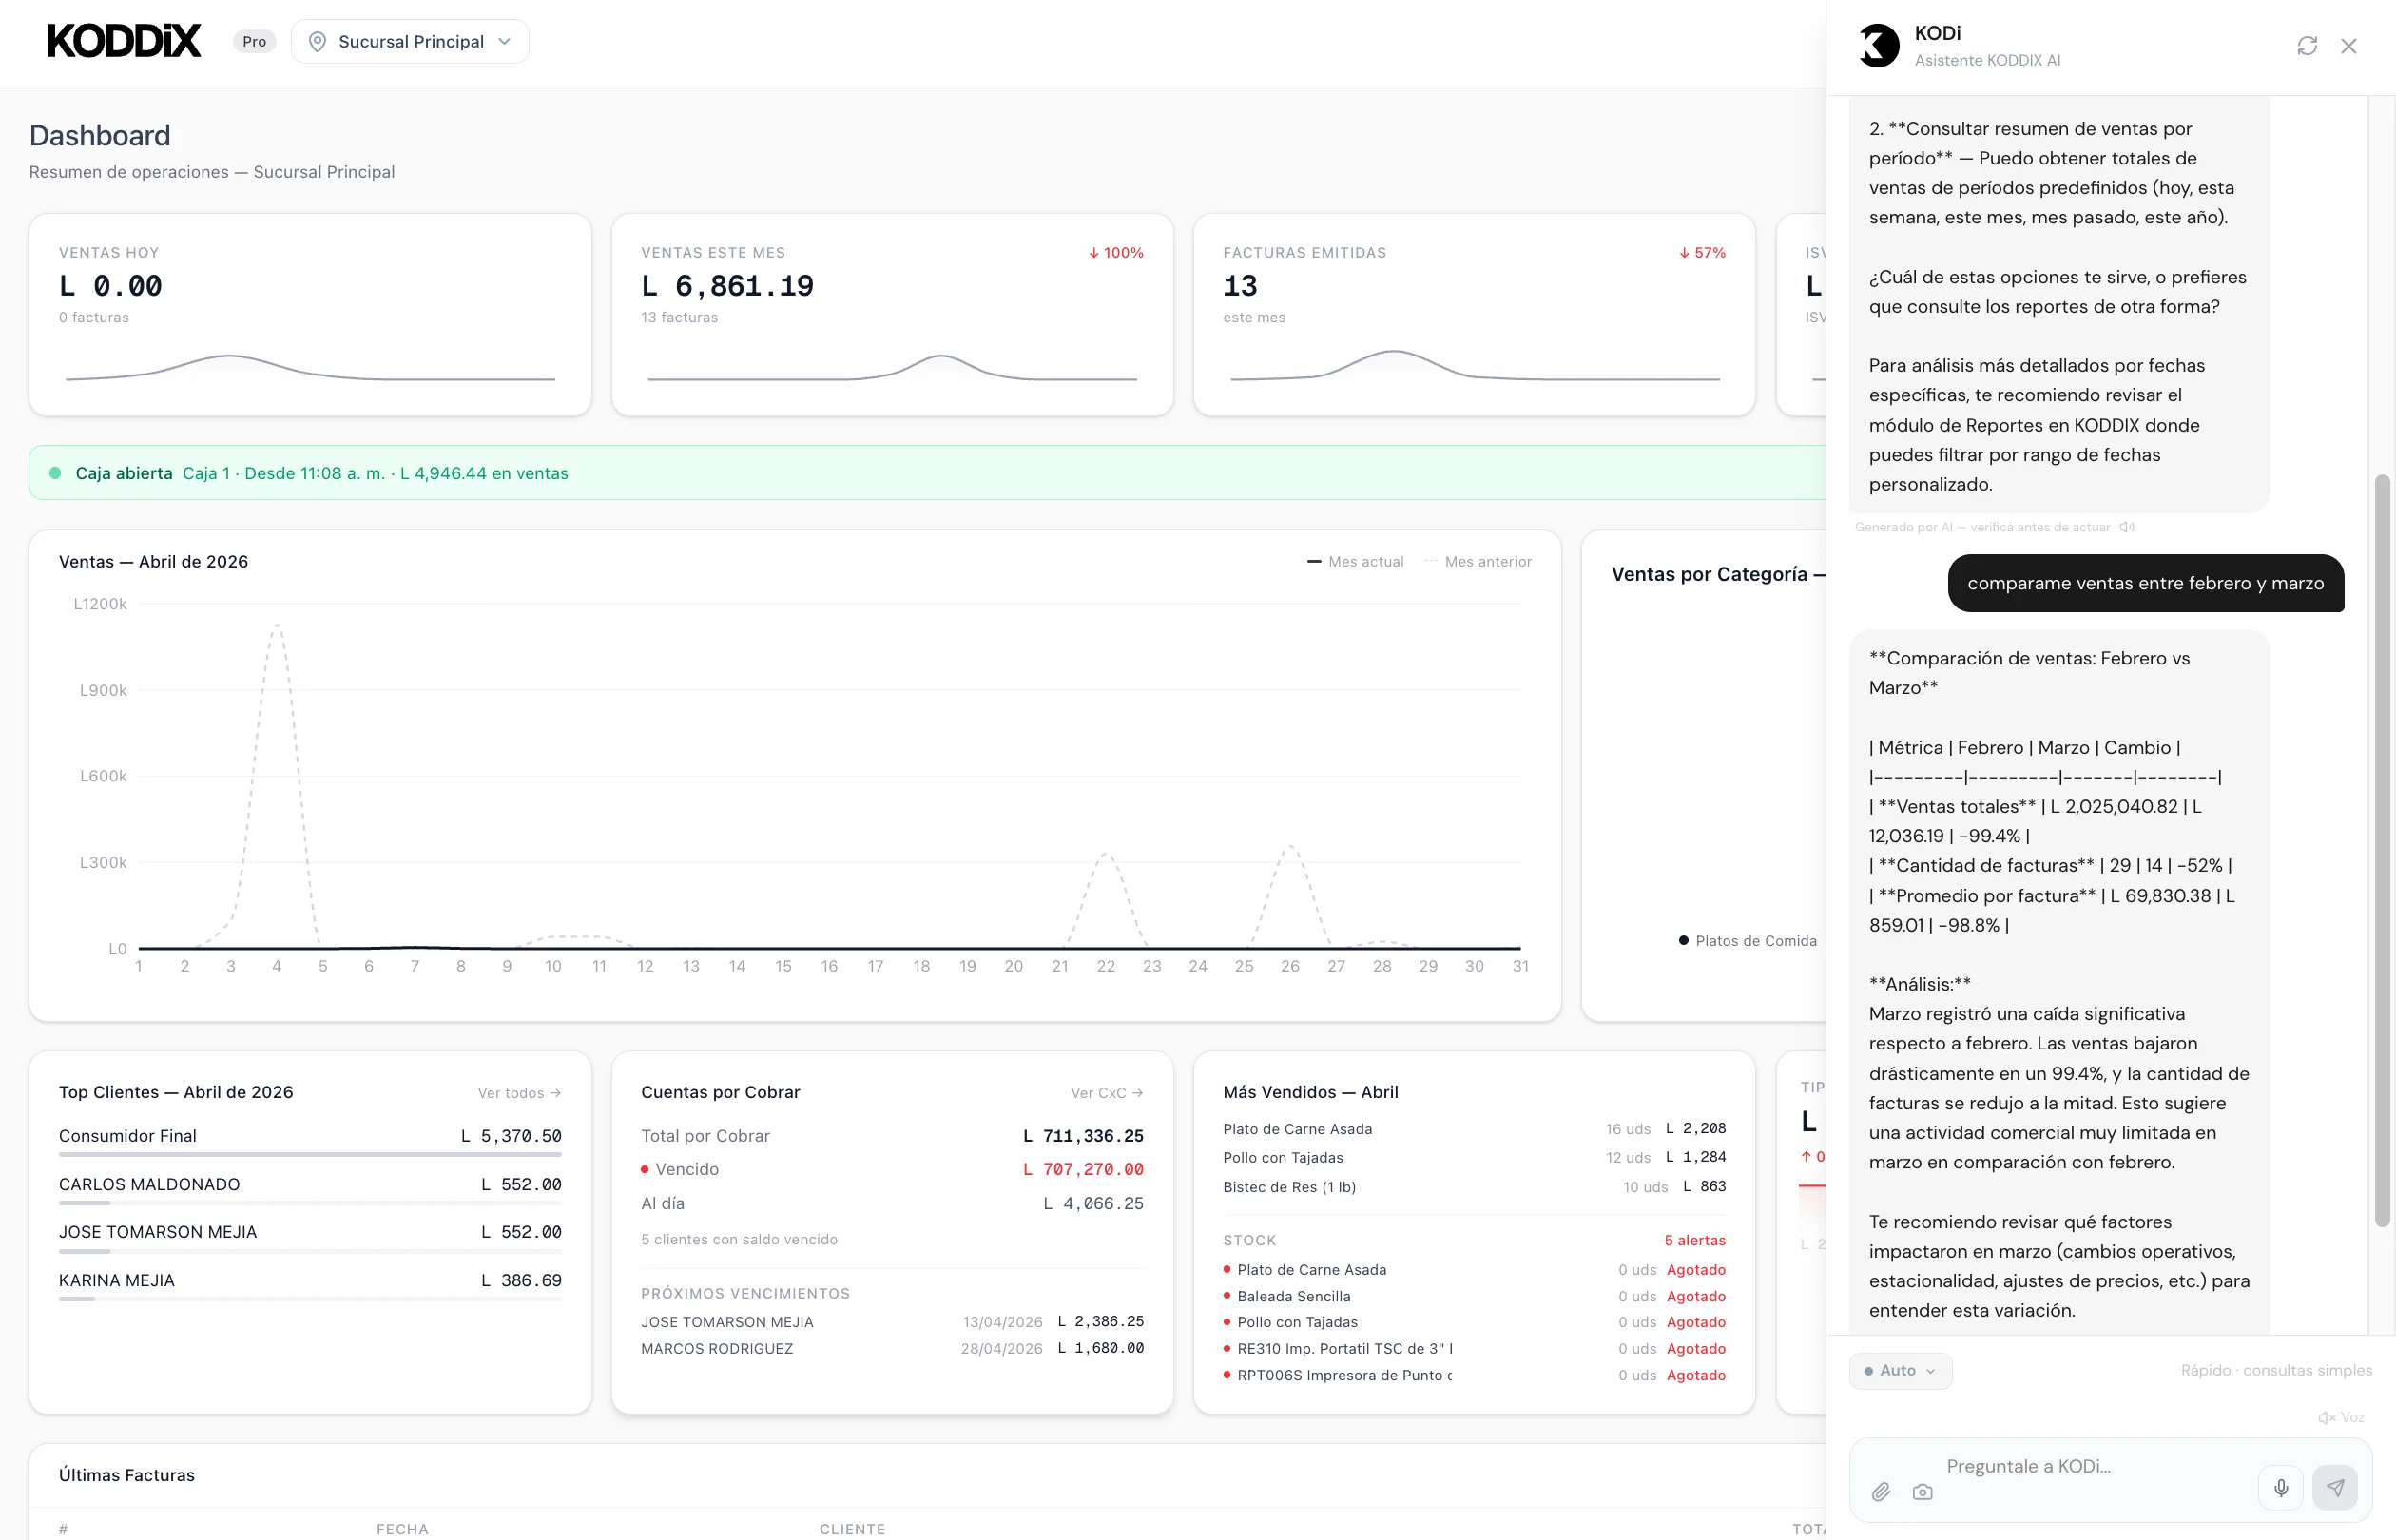Click the paperclip attach file icon
Screen dimensions: 2396x1540
tap(1880, 1491)
